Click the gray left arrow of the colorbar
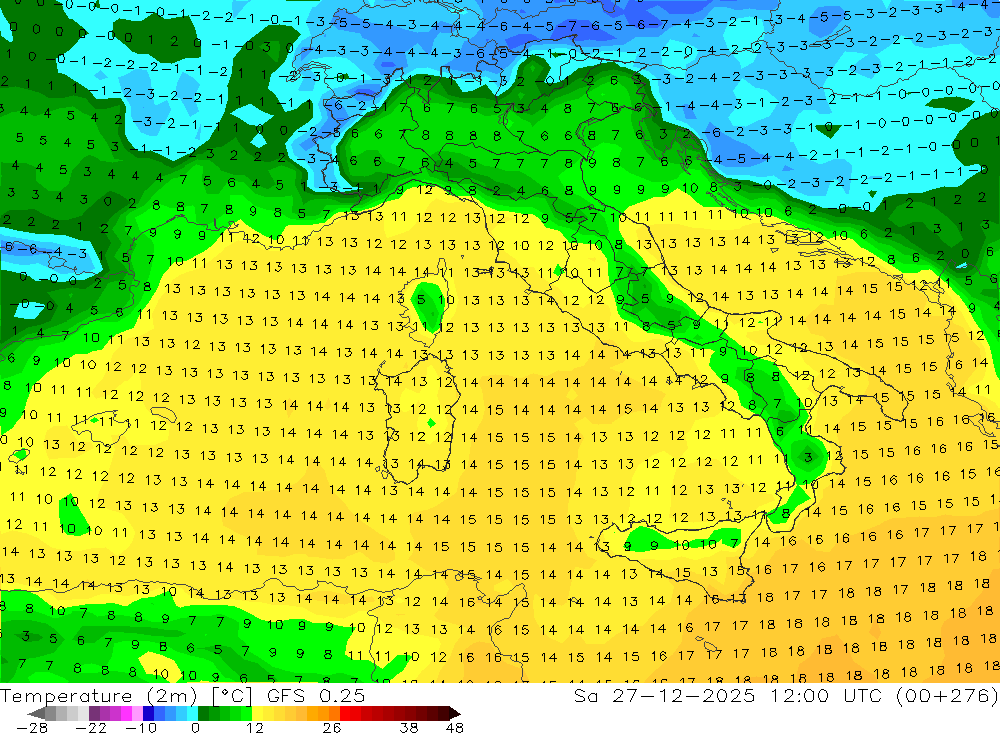Screen dimensions: 1000x733 (36, 713)
